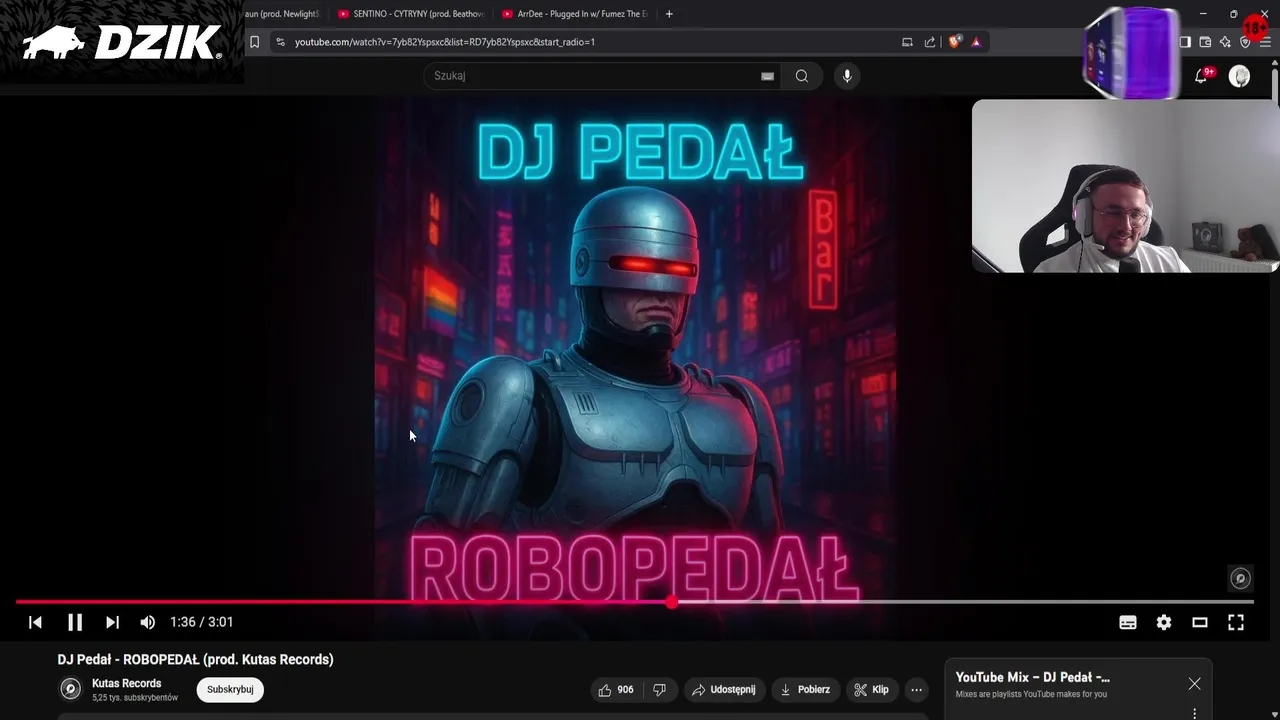
Task: Switch to ArrDee - Plugged In tab
Action: (574, 14)
